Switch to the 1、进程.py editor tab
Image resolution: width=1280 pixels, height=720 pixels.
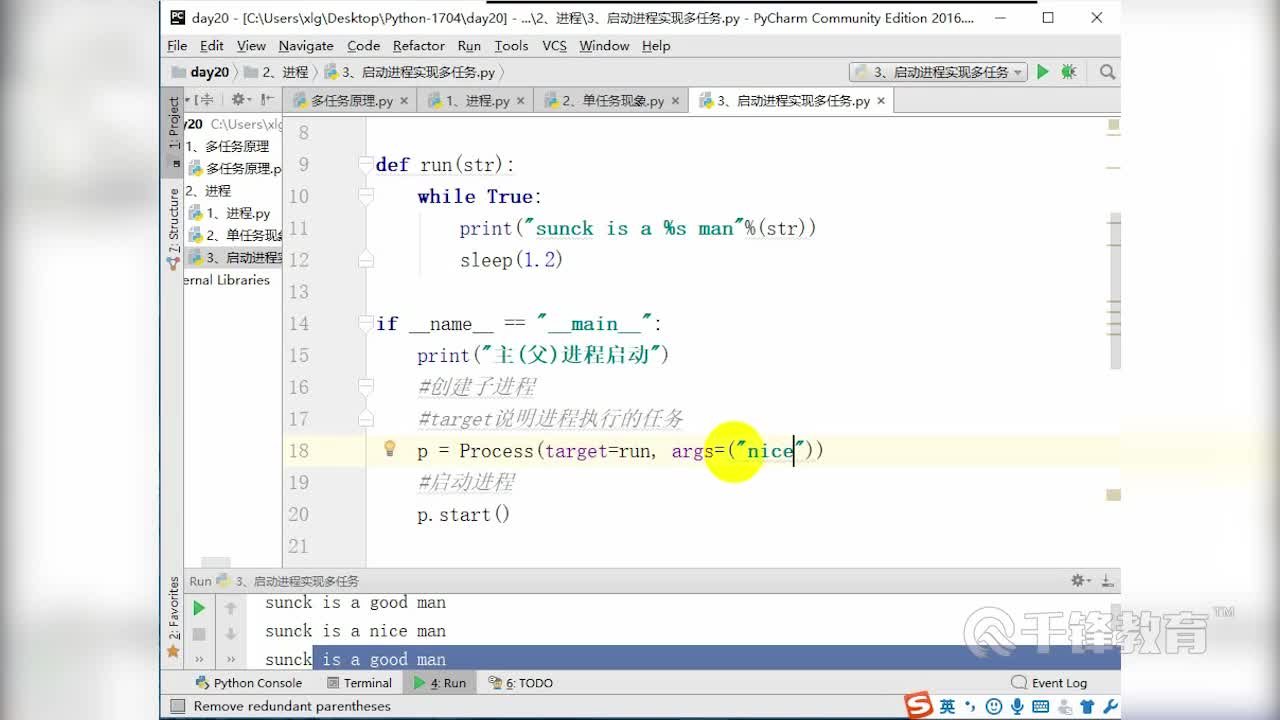[x=475, y=100]
